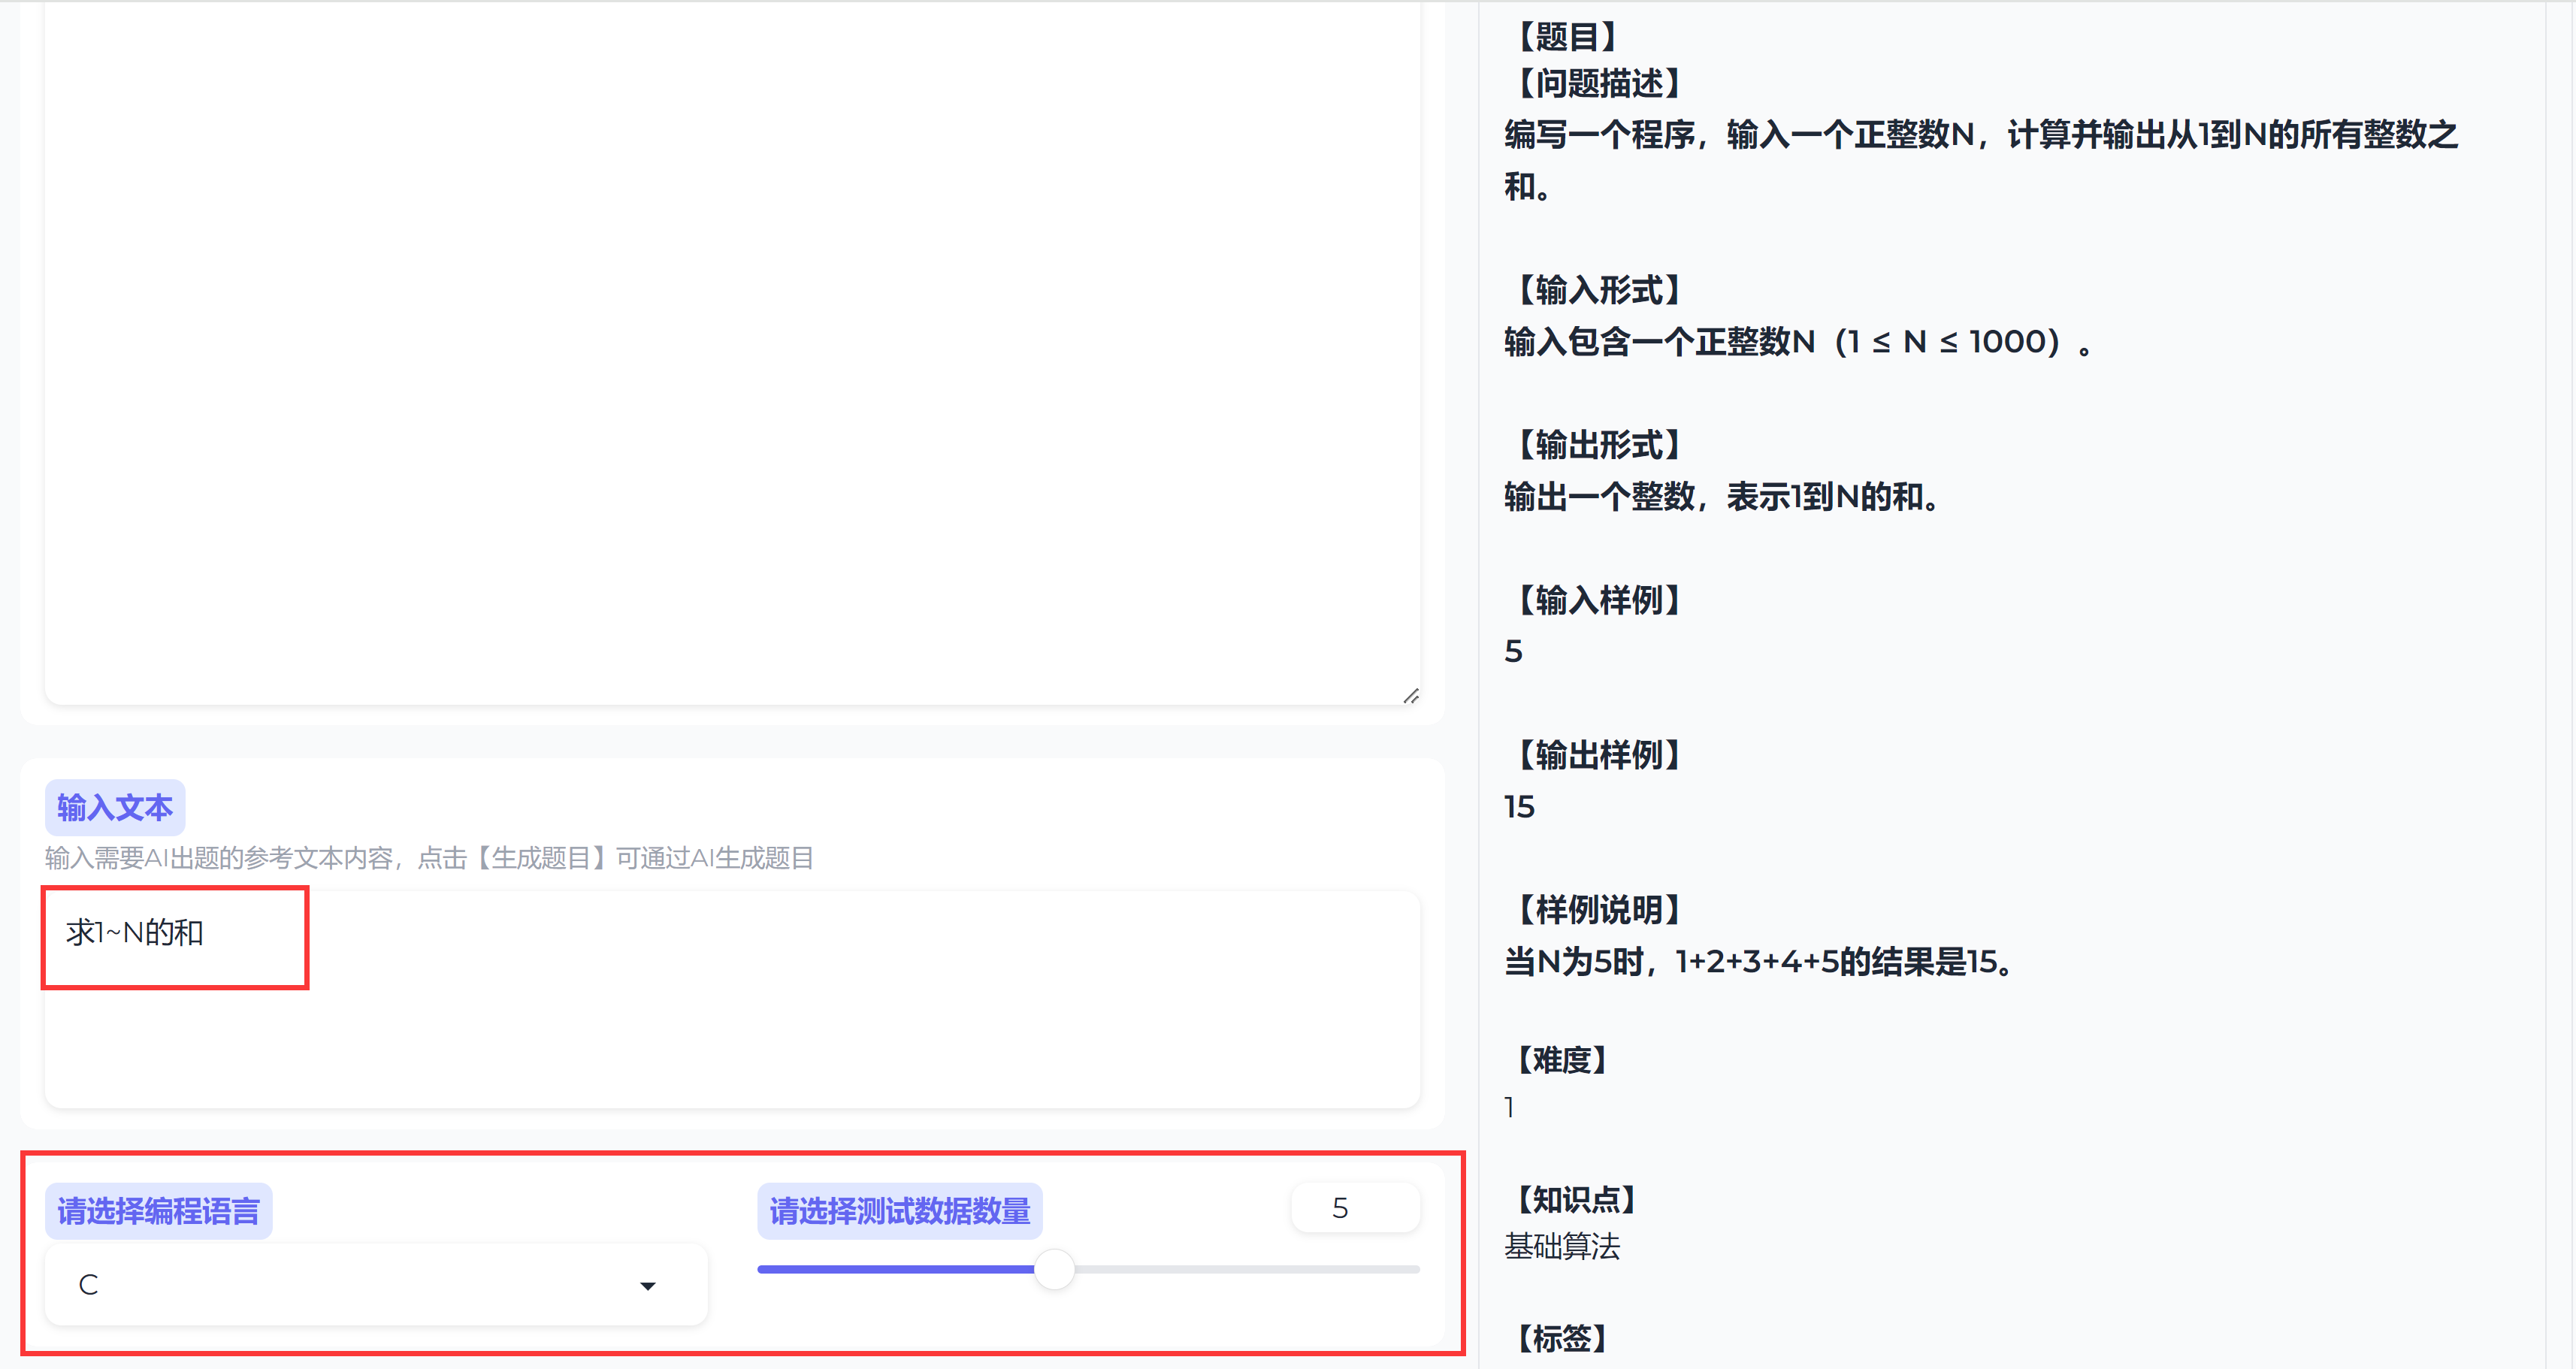Click the problem description starting with 编写一个程序
The width and height of the screenshot is (2576, 1369).
click(x=1980, y=160)
